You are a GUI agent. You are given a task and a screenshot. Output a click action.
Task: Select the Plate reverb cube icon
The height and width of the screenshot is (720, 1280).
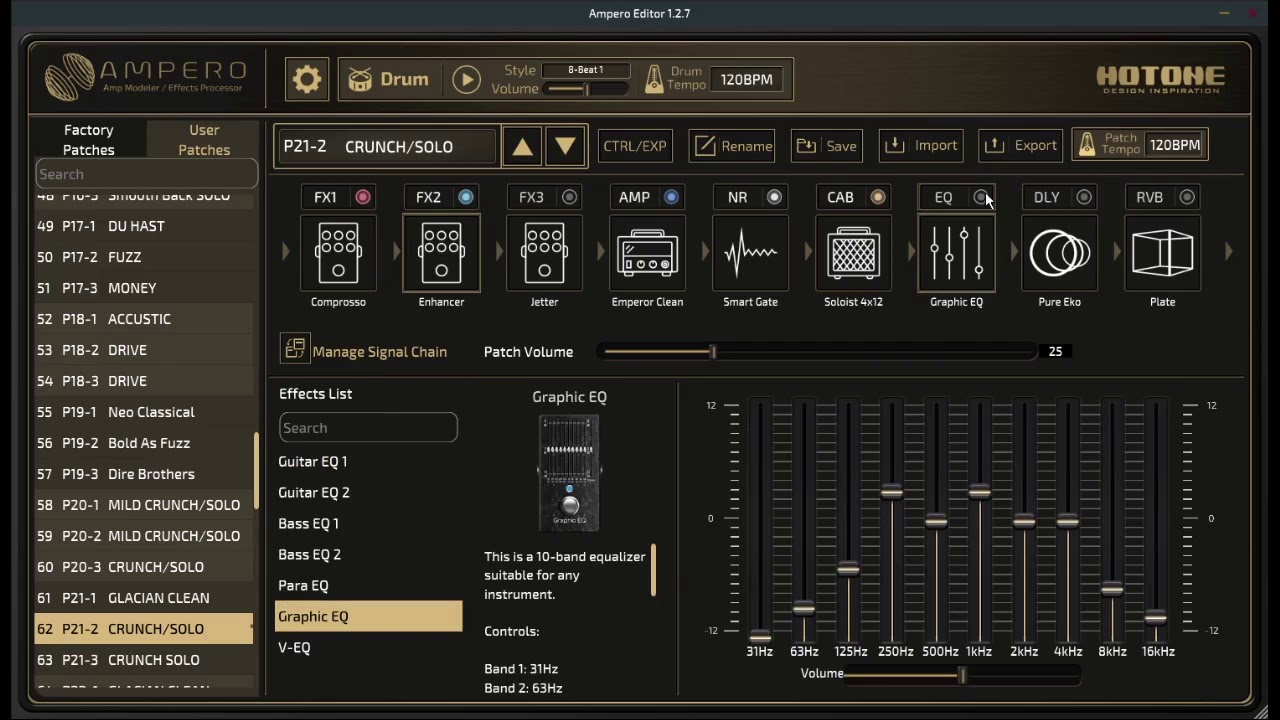coord(1162,252)
